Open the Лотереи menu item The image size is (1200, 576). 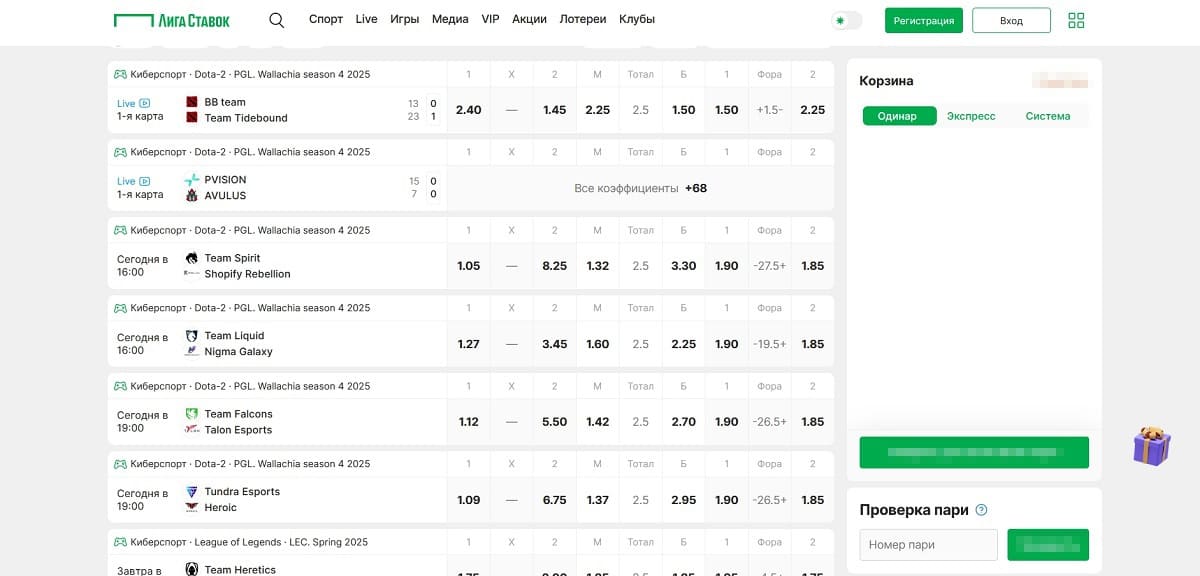point(583,20)
